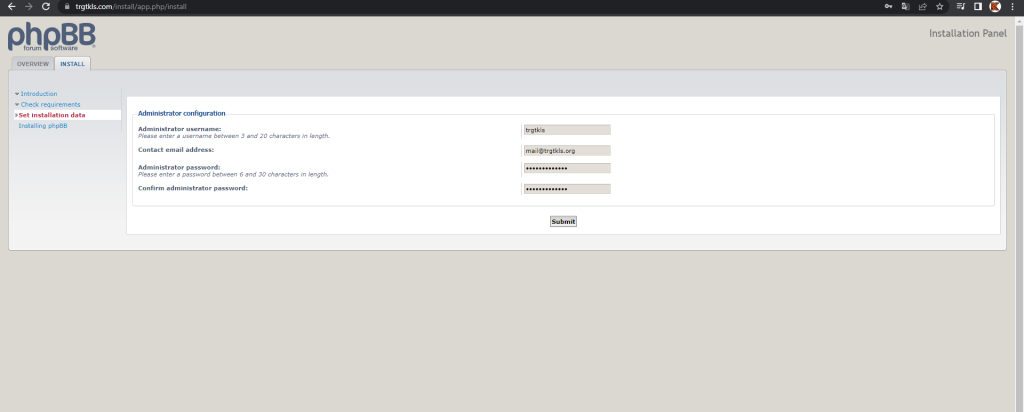Open Check requirements step in sidebar
The image size is (1024, 412).
pyautogui.click(x=50, y=104)
